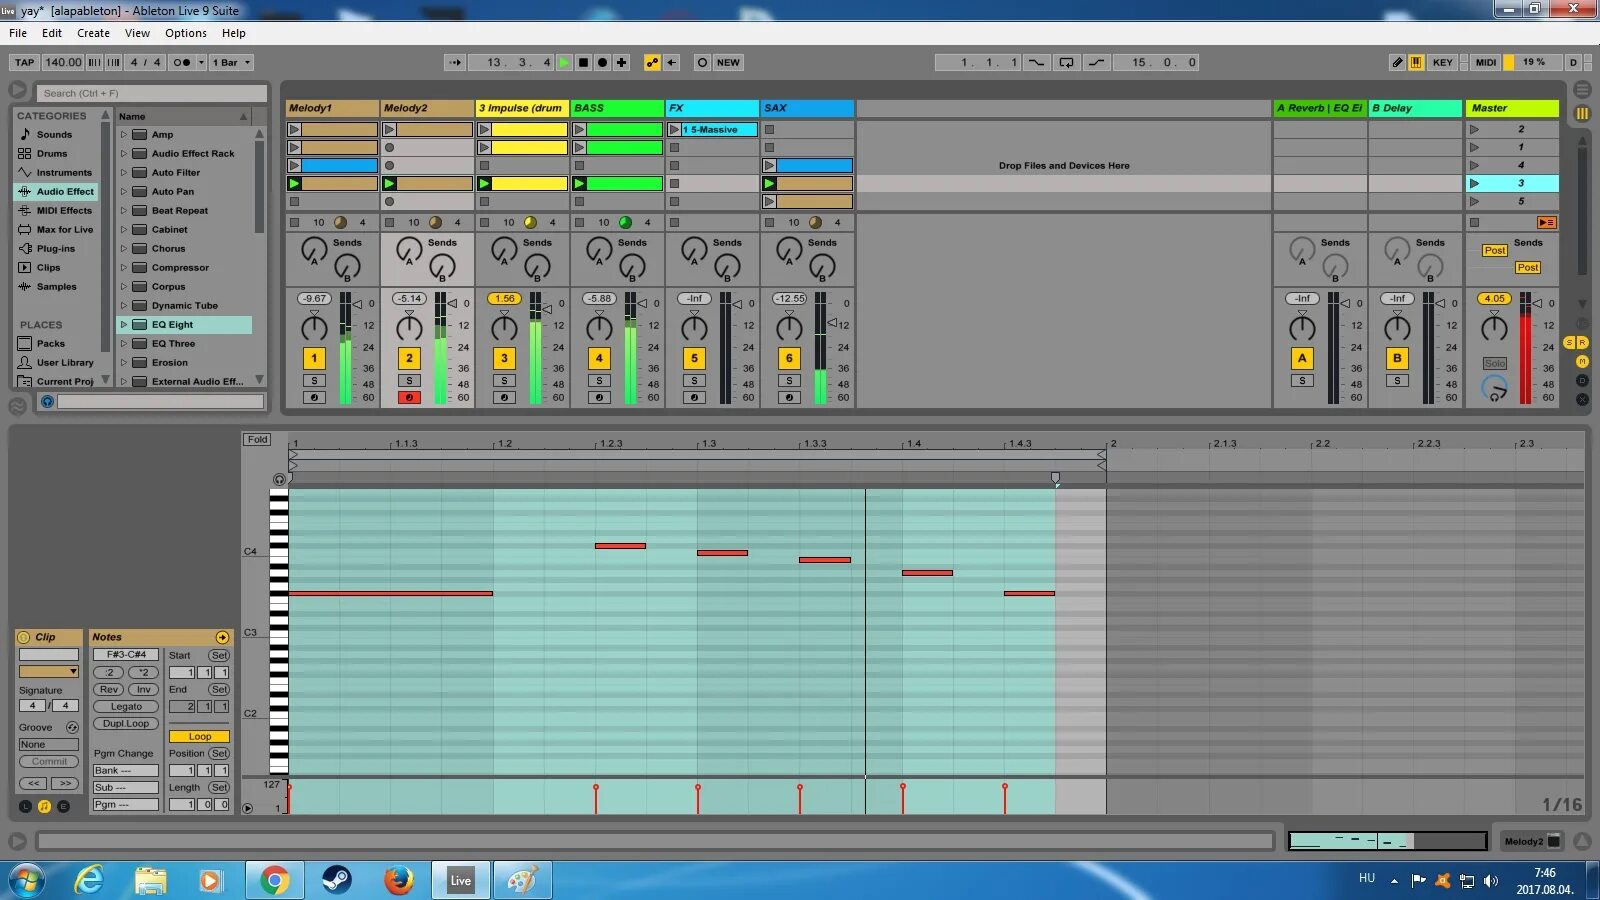Stop playback with the transport Stop button
The width and height of the screenshot is (1600, 900).
pyautogui.click(x=583, y=62)
